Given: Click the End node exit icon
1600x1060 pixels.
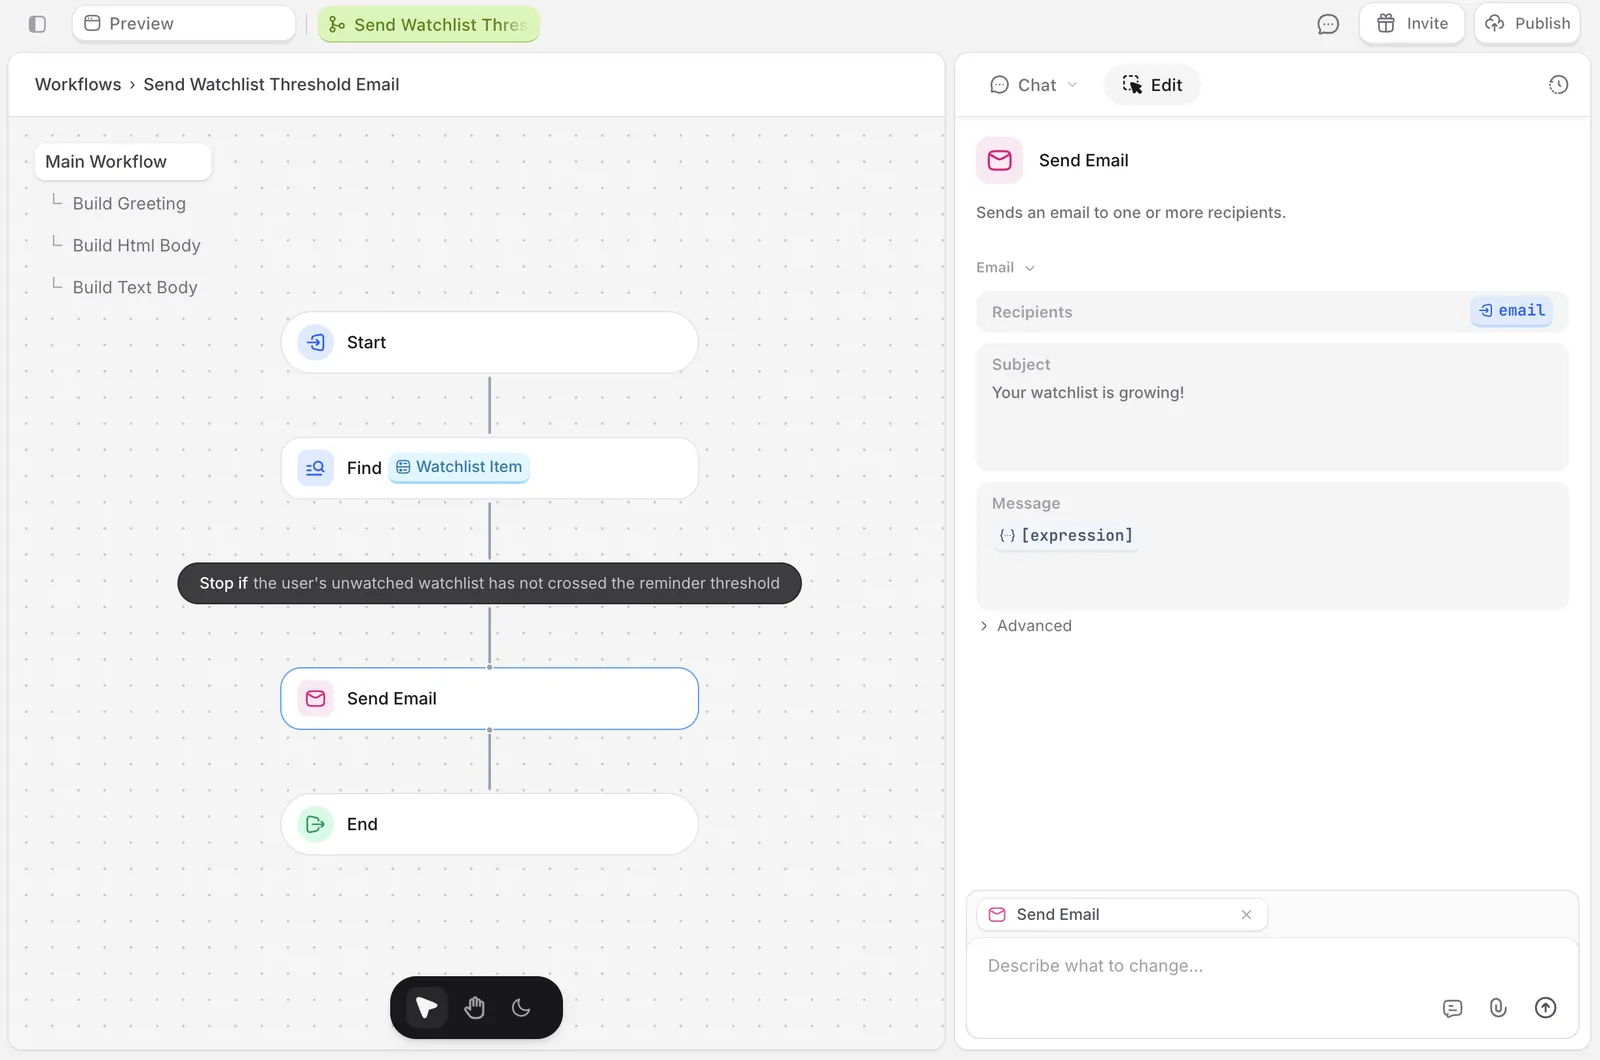Looking at the screenshot, I should click(316, 824).
